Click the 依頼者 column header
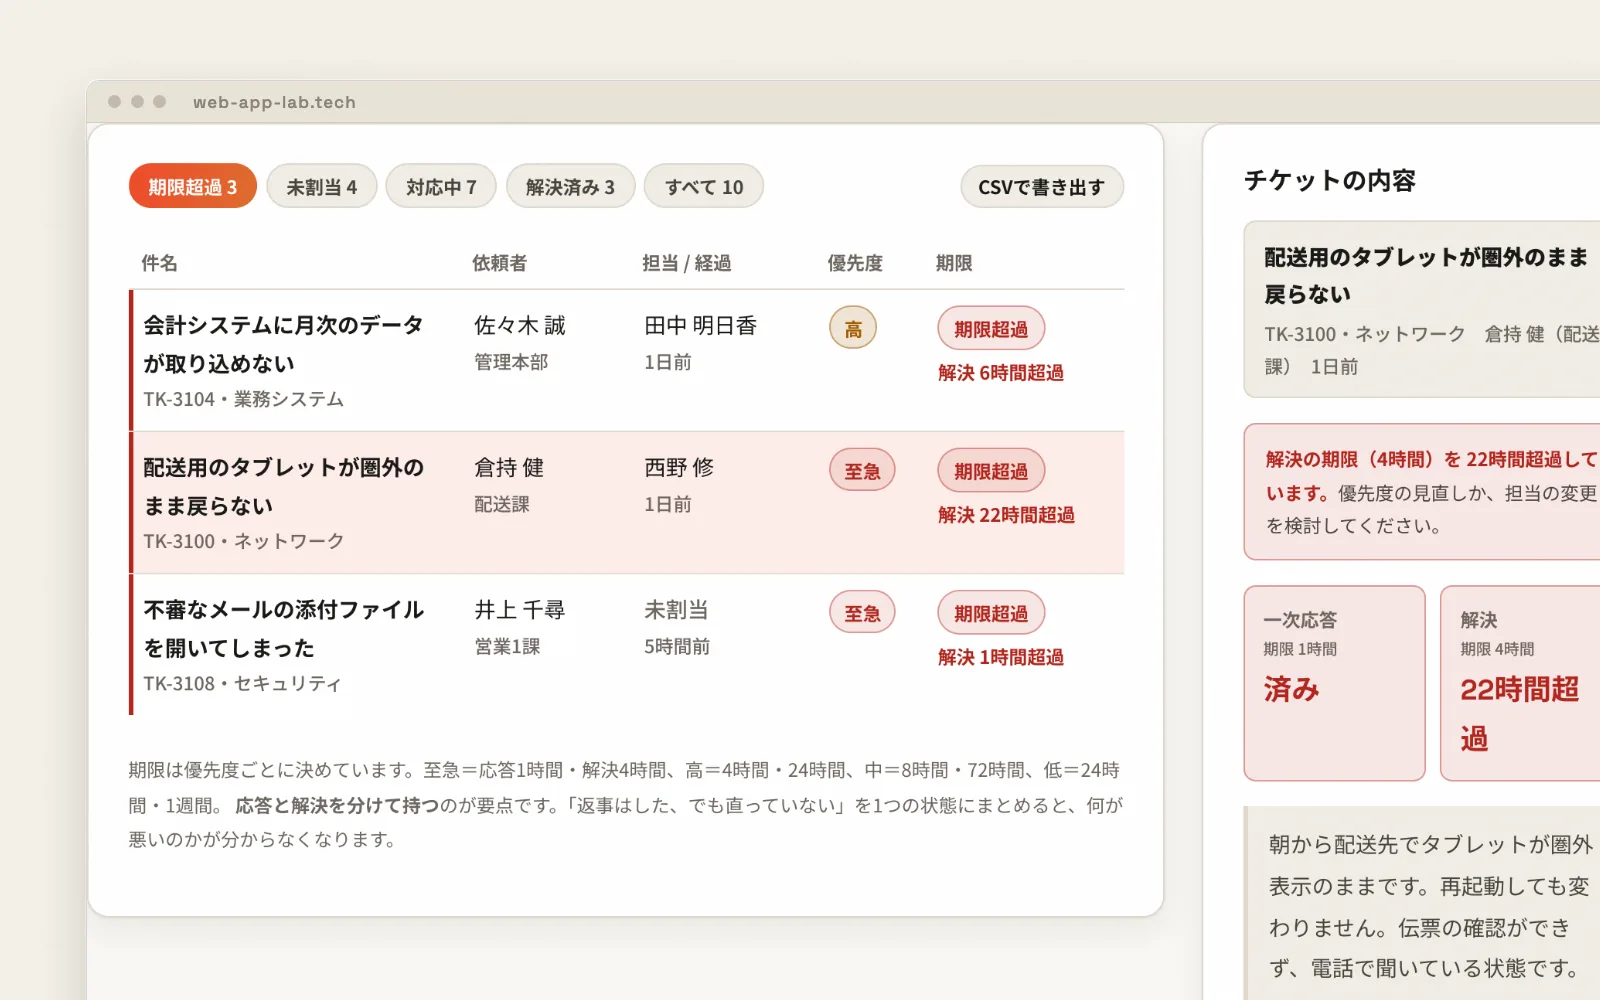The height and width of the screenshot is (1000, 1600). pyautogui.click(x=500, y=263)
